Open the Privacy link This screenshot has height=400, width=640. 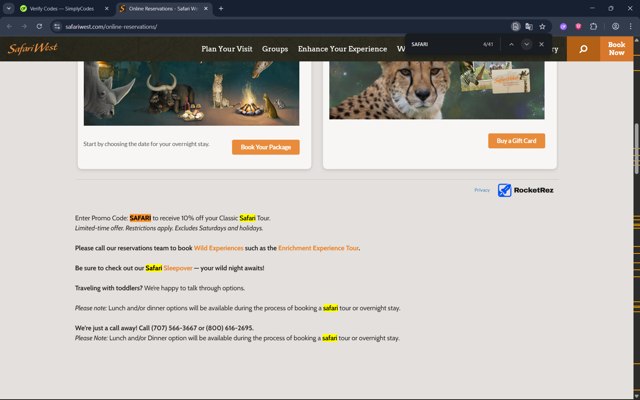pyautogui.click(x=482, y=190)
